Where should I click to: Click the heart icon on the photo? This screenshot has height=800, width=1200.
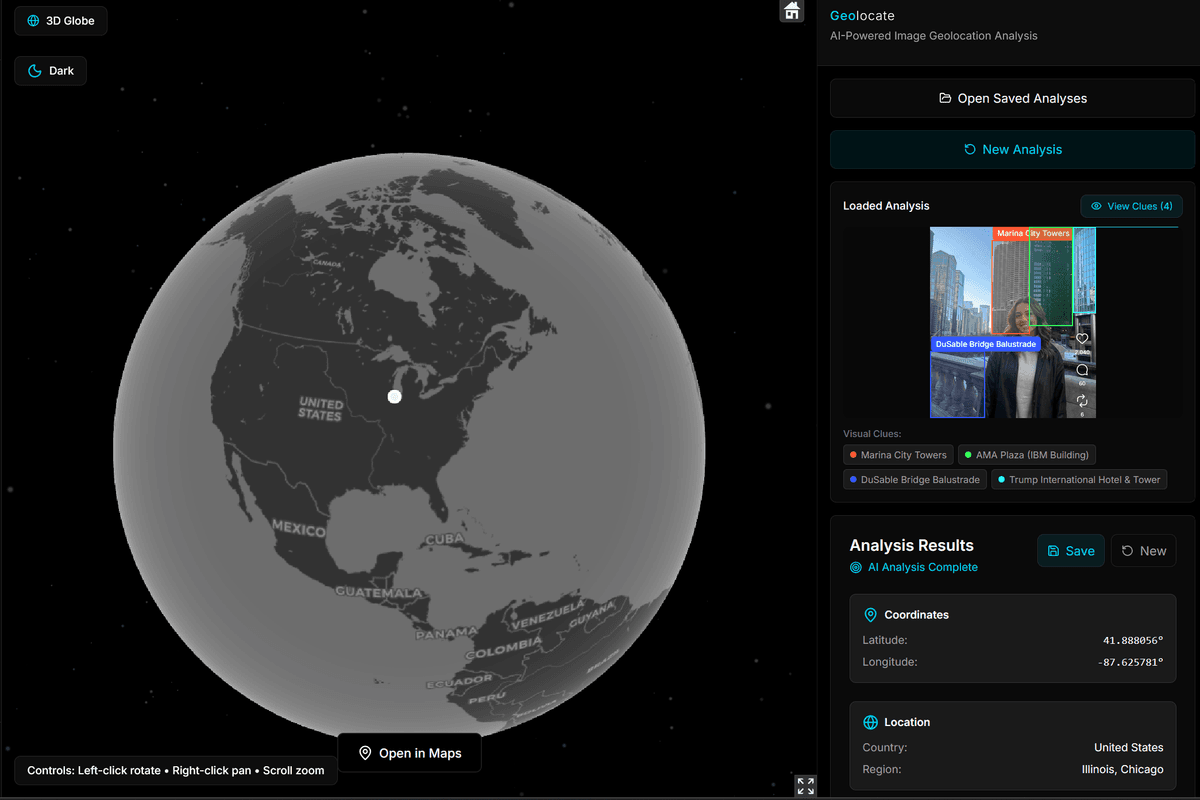point(1082,339)
